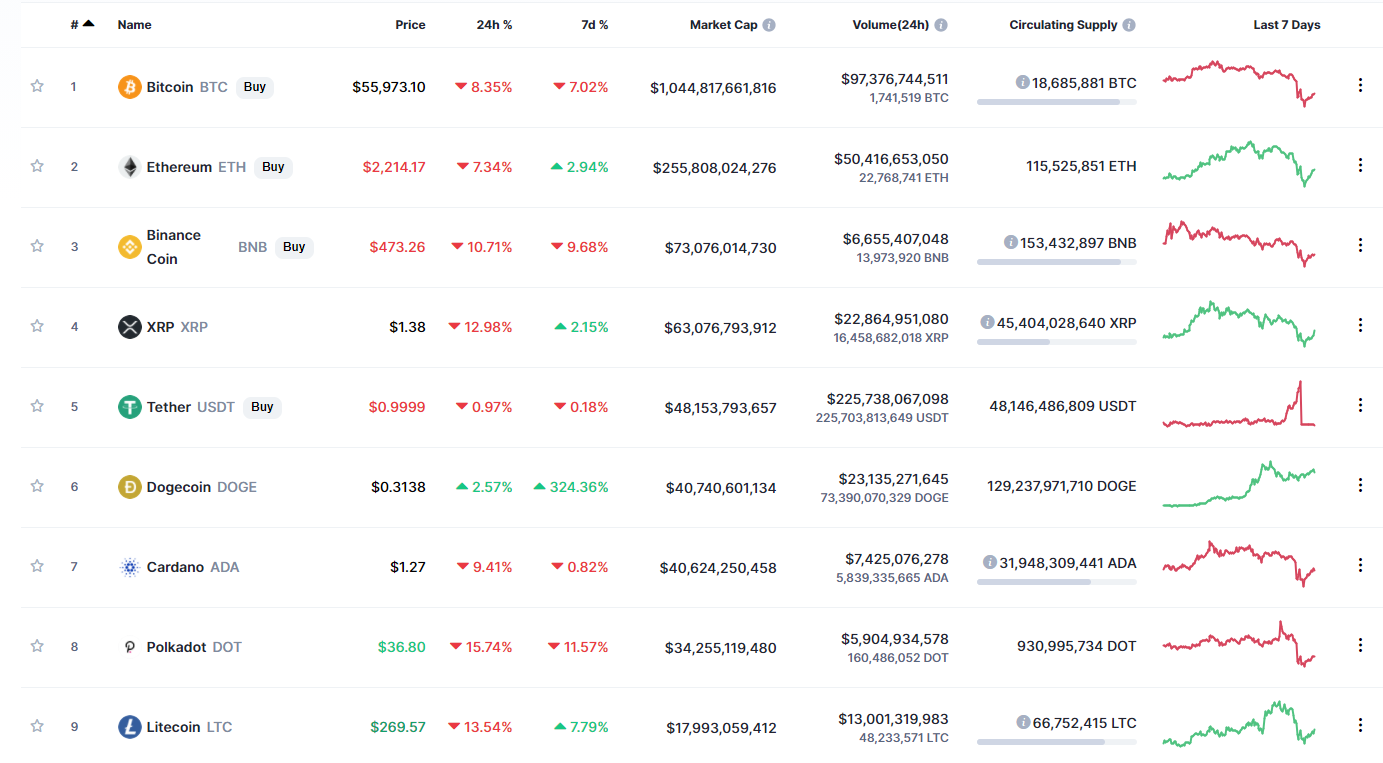Sort by the # rank column header

(81, 25)
